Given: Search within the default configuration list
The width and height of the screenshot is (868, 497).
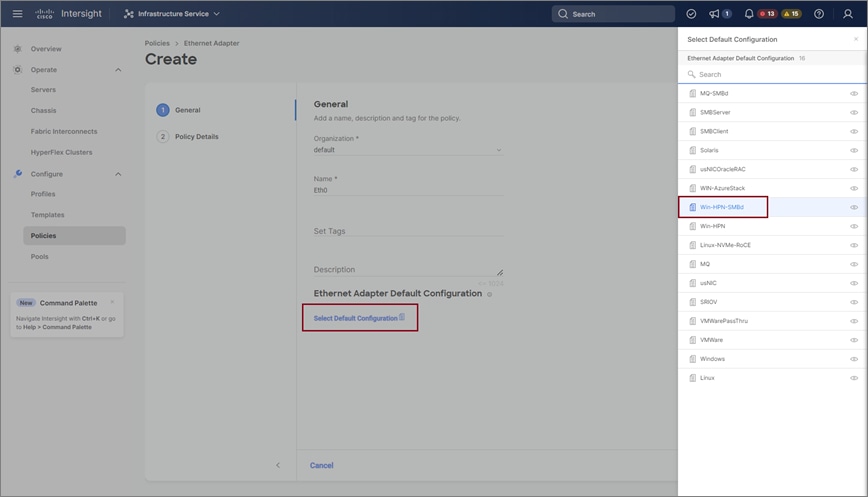Looking at the screenshot, I should [772, 74].
